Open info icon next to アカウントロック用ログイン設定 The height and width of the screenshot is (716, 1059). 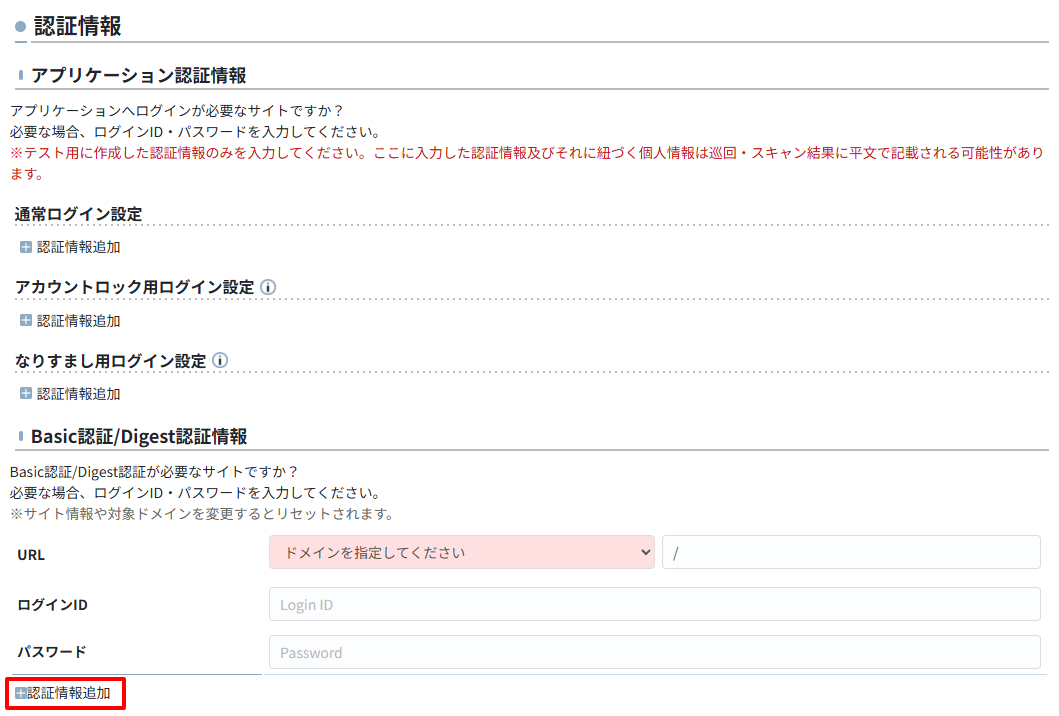pos(268,287)
